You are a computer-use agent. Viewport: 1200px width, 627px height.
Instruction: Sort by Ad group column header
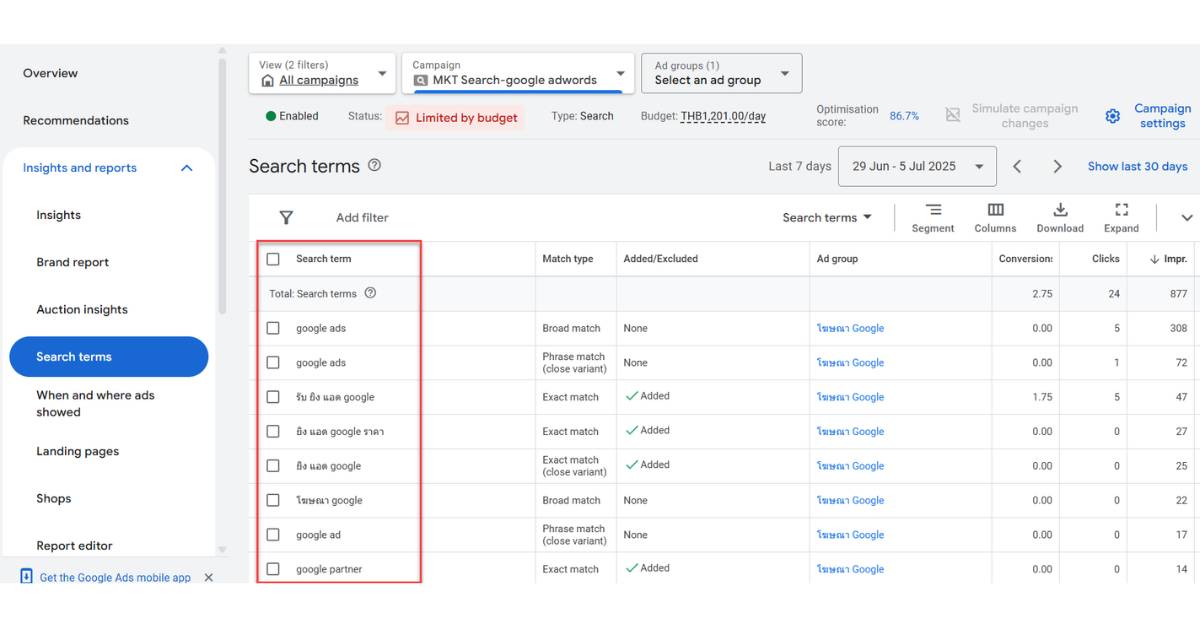pos(837,259)
